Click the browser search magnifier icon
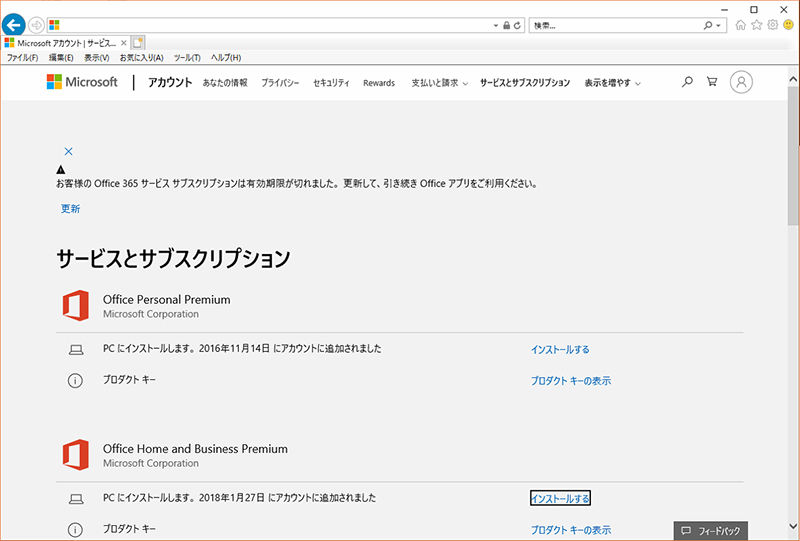Screen dimensions: 800x541 pyautogui.click(x=708, y=26)
